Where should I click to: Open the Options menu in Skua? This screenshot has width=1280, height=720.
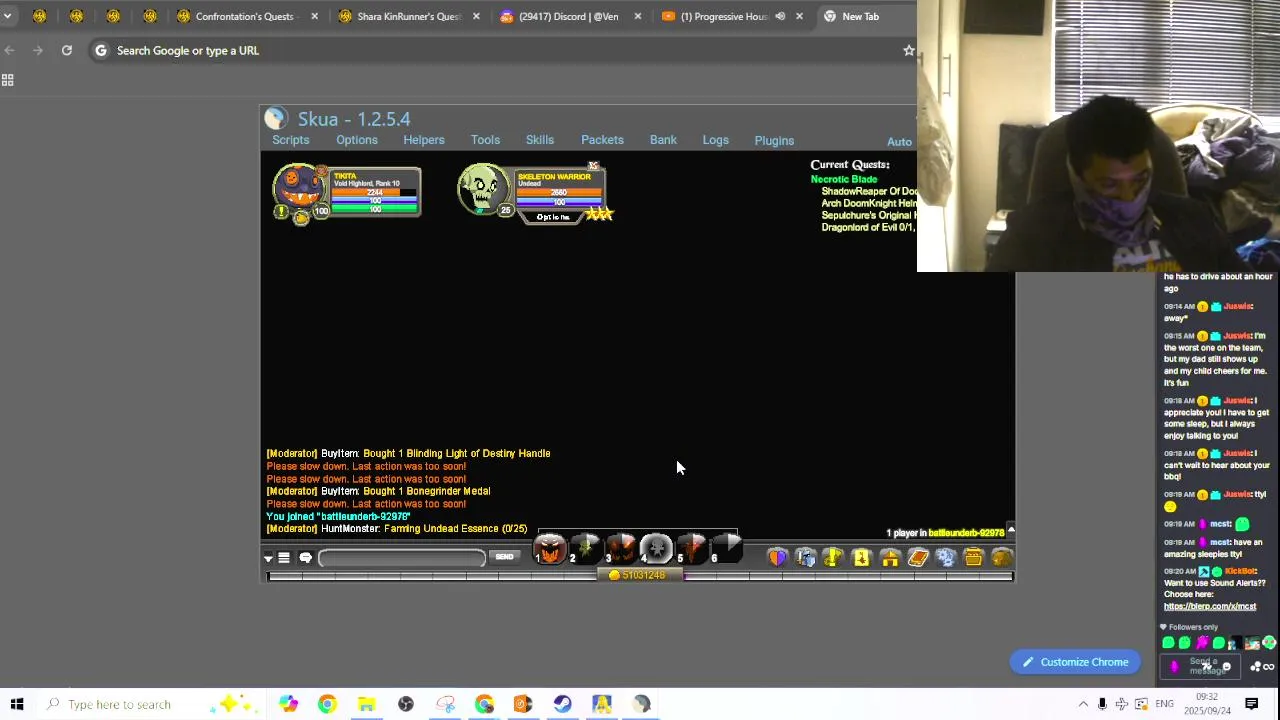tap(357, 140)
